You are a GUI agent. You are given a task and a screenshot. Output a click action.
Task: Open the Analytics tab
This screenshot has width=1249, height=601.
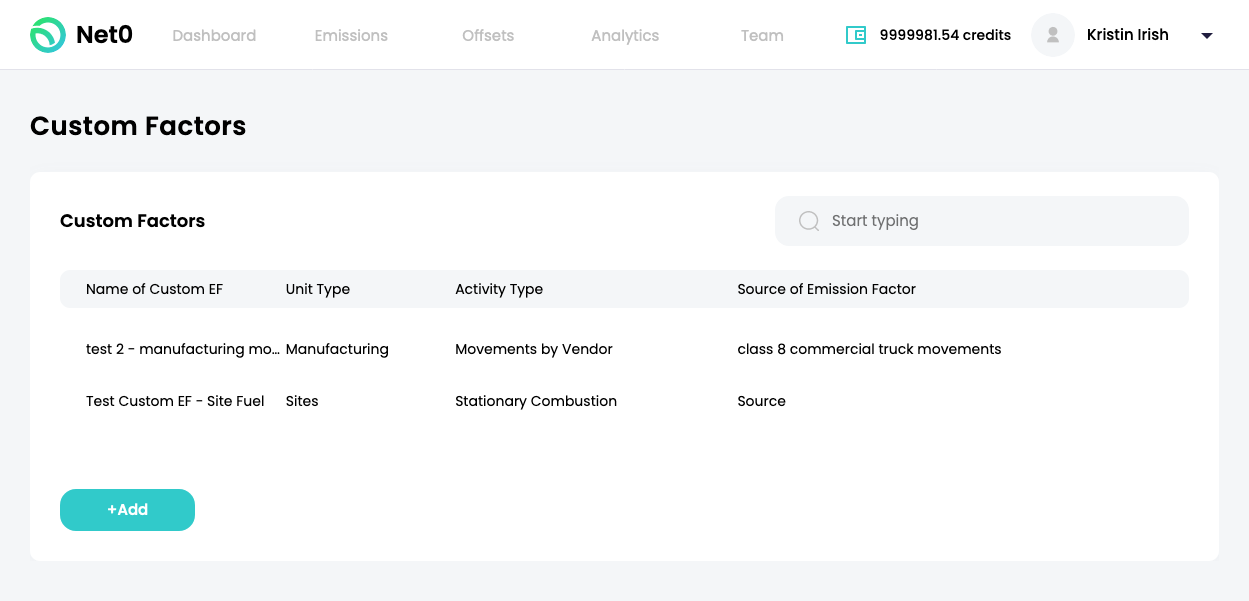coord(625,35)
